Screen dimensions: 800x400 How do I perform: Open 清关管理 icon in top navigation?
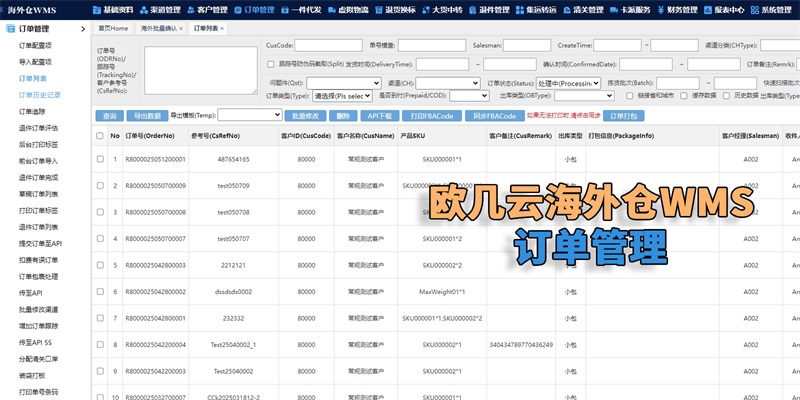click(567, 10)
